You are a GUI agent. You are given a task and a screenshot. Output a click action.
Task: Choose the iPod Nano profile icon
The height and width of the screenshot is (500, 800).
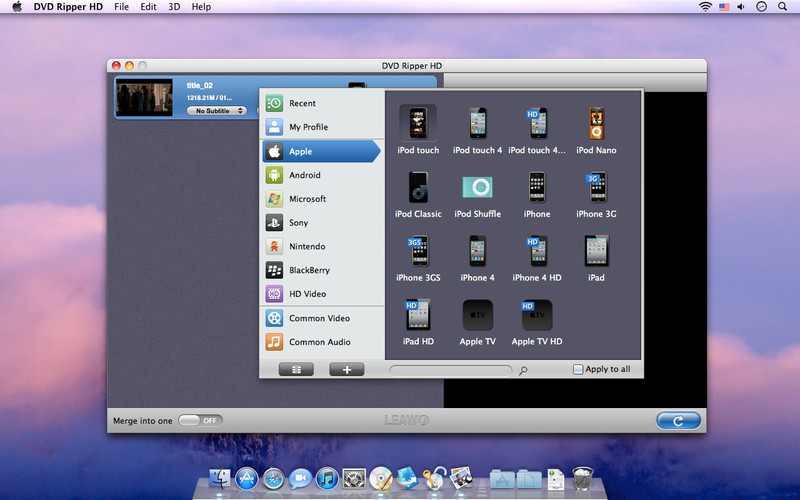pos(596,124)
